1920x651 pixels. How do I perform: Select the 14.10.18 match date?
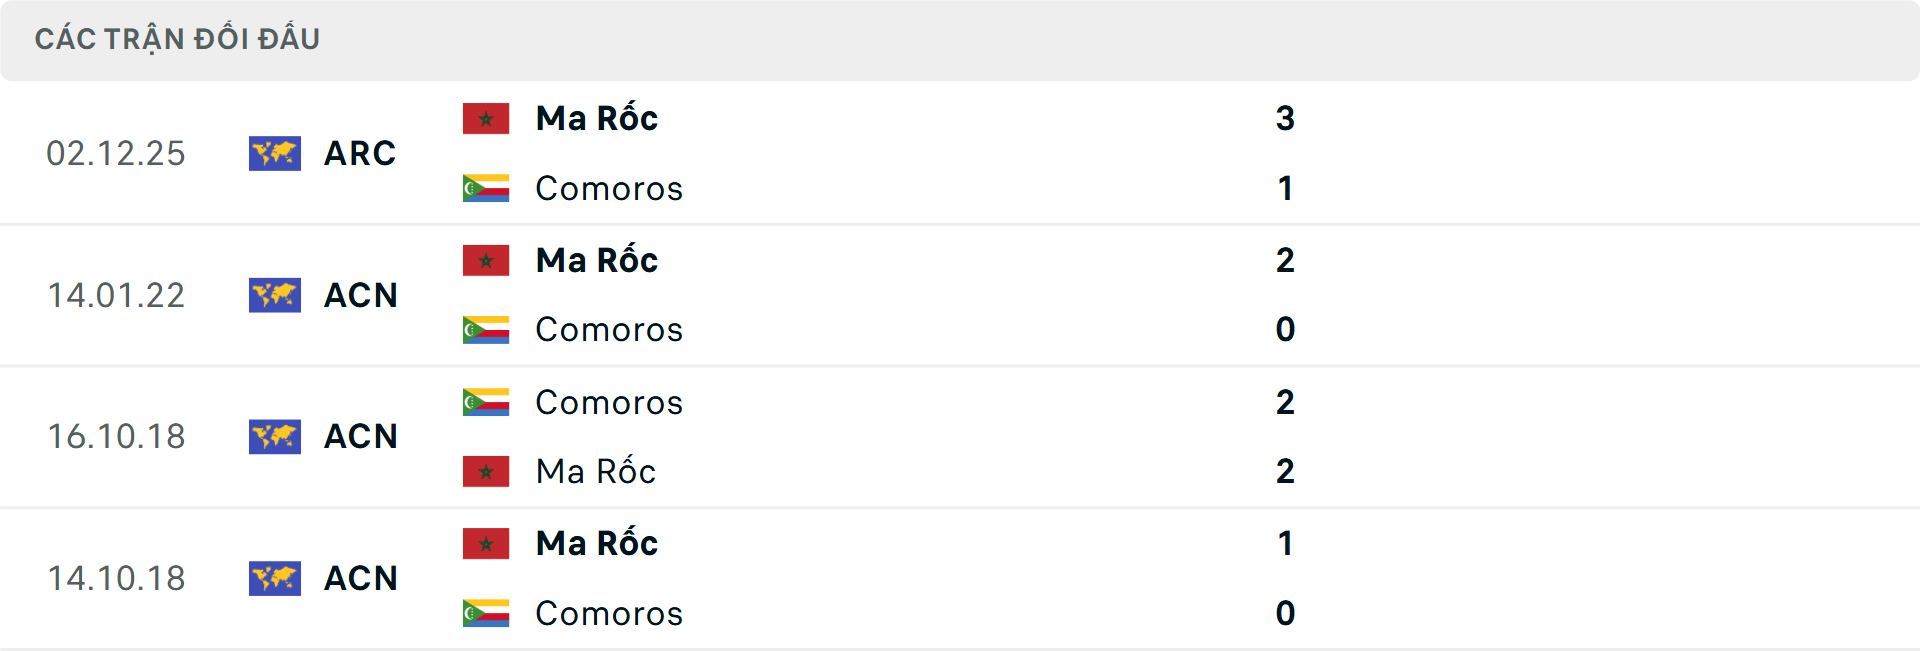[116, 578]
